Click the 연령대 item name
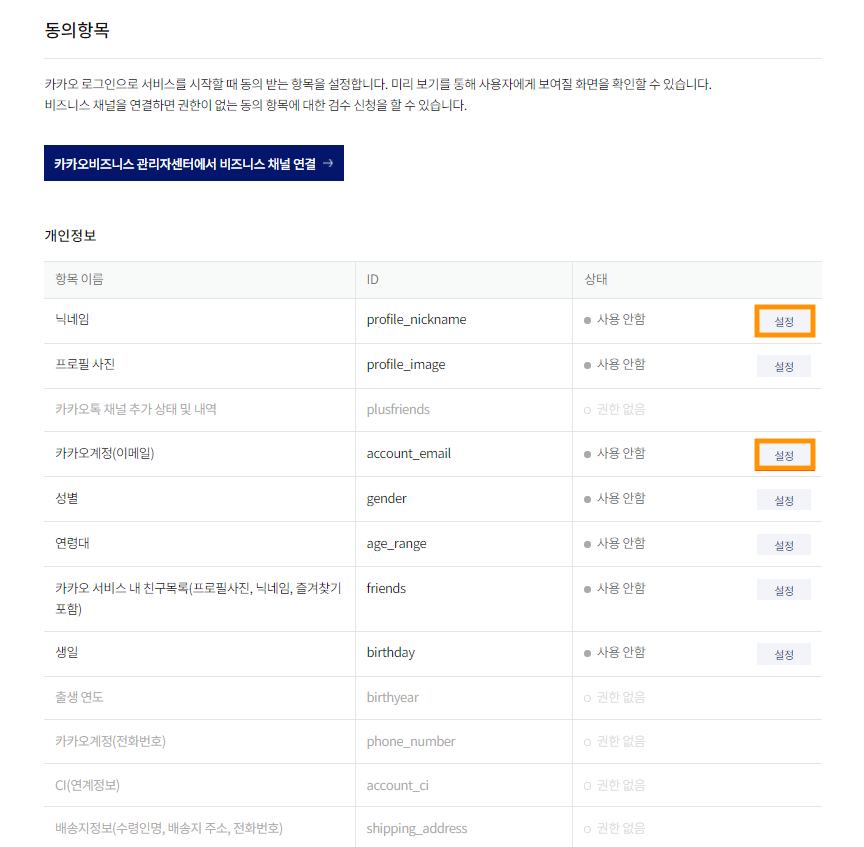This screenshot has width=864, height=847. 72,543
